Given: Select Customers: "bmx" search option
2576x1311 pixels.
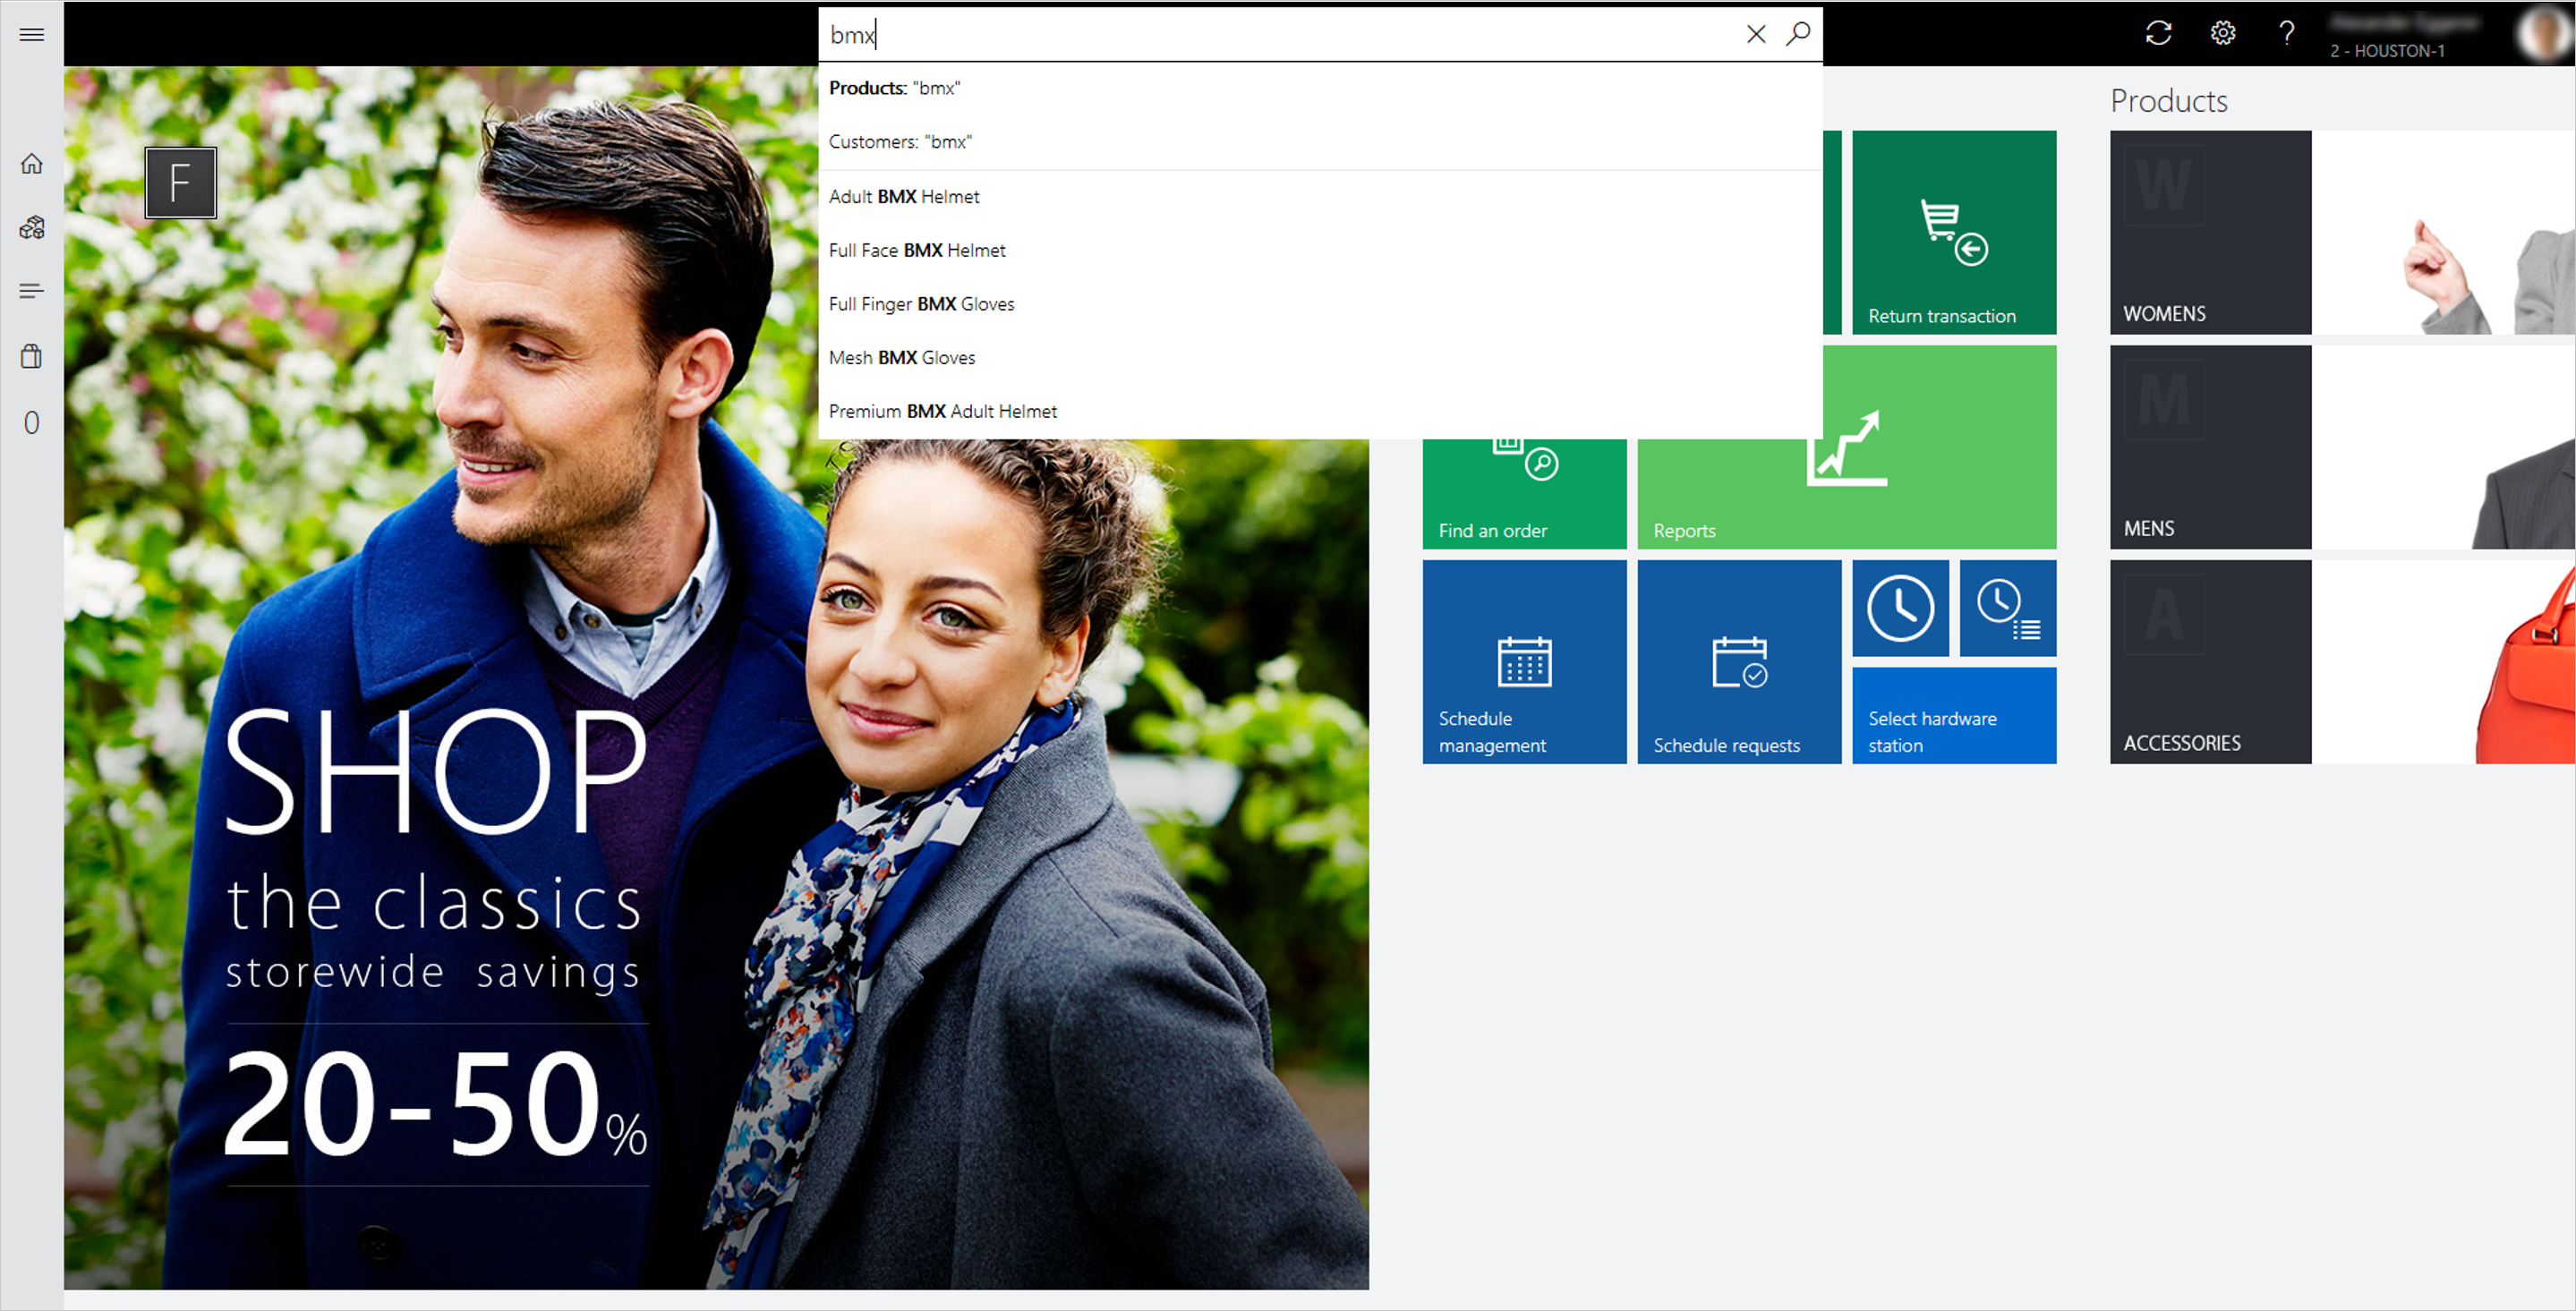Looking at the screenshot, I should click(x=903, y=142).
